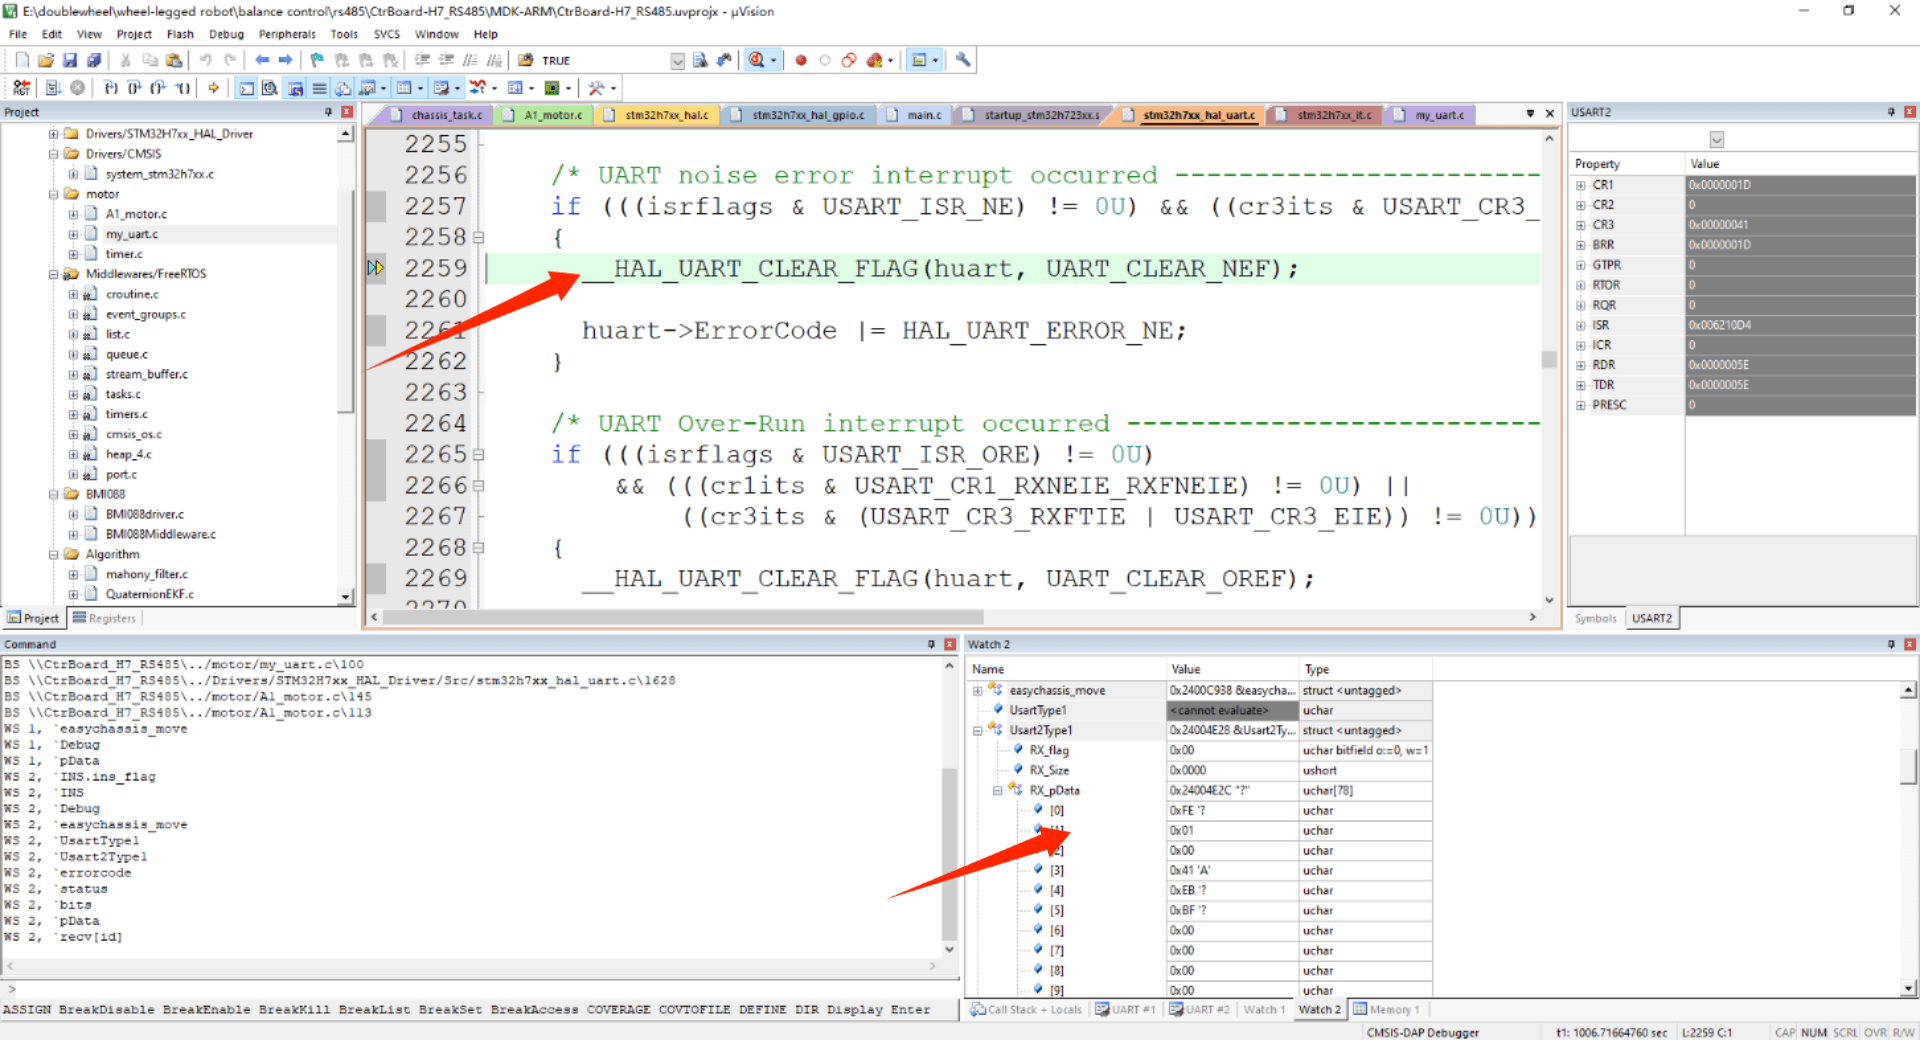The height and width of the screenshot is (1040, 1920).
Task: Insert a bookmark on current line
Action: tap(317, 60)
